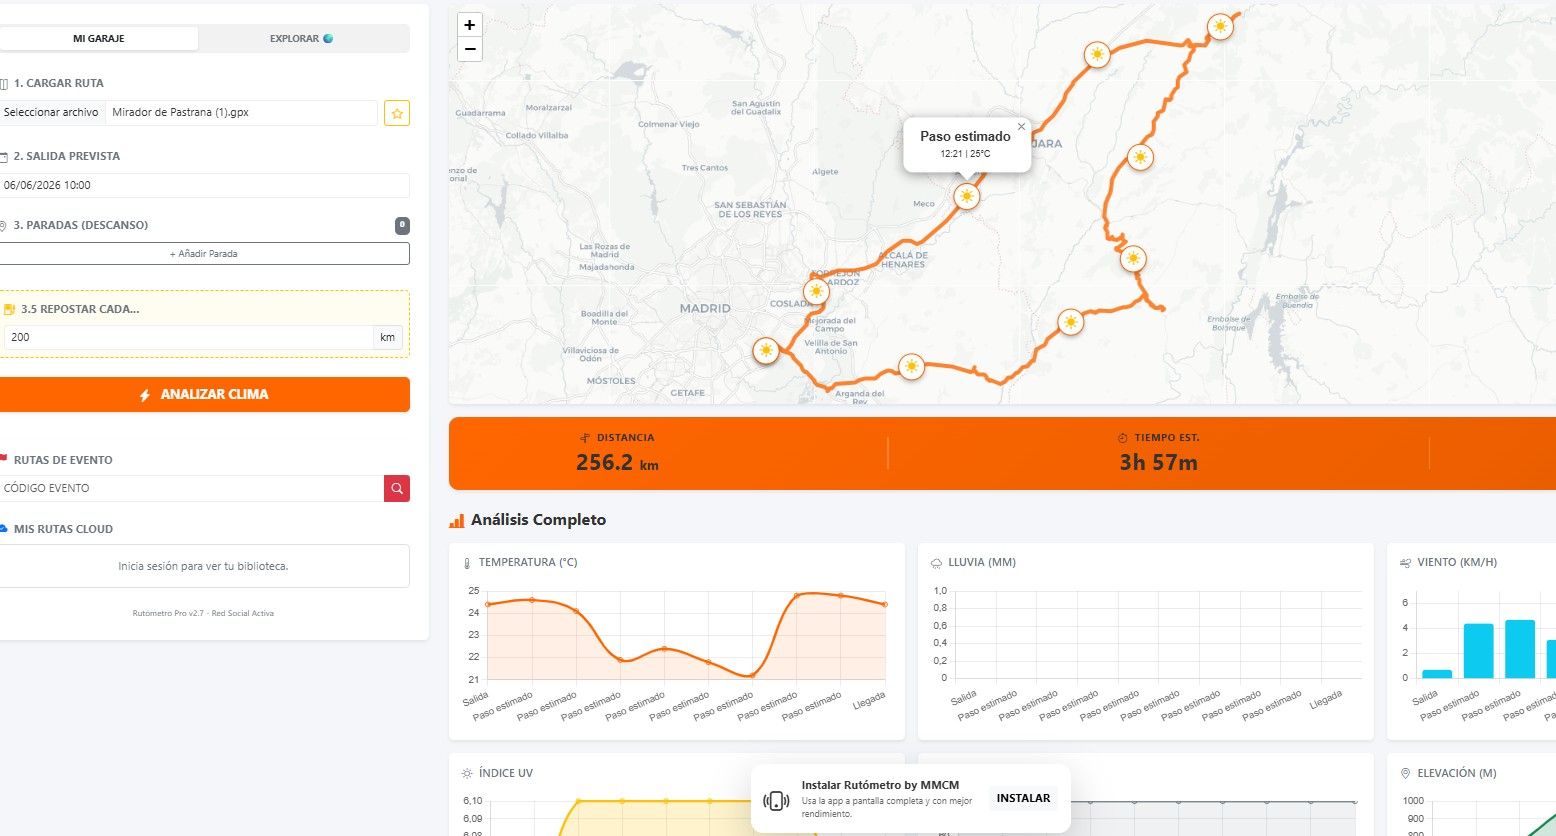The image size is (1556, 836).
Task: Click the star favorite icon beside the GPX file
Action: (x=397, y=113)
